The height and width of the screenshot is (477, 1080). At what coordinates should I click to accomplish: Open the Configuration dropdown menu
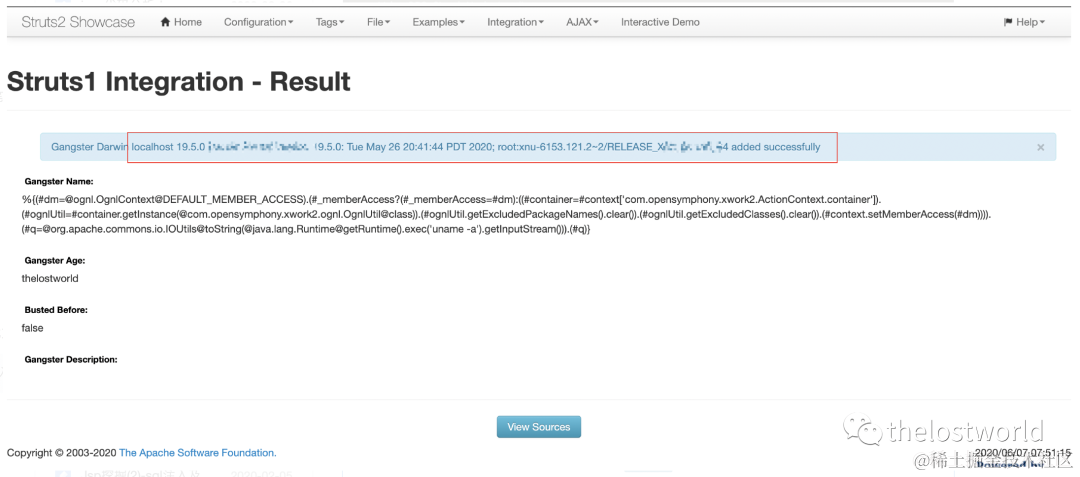pyautogui.click(x=258, y=22)
